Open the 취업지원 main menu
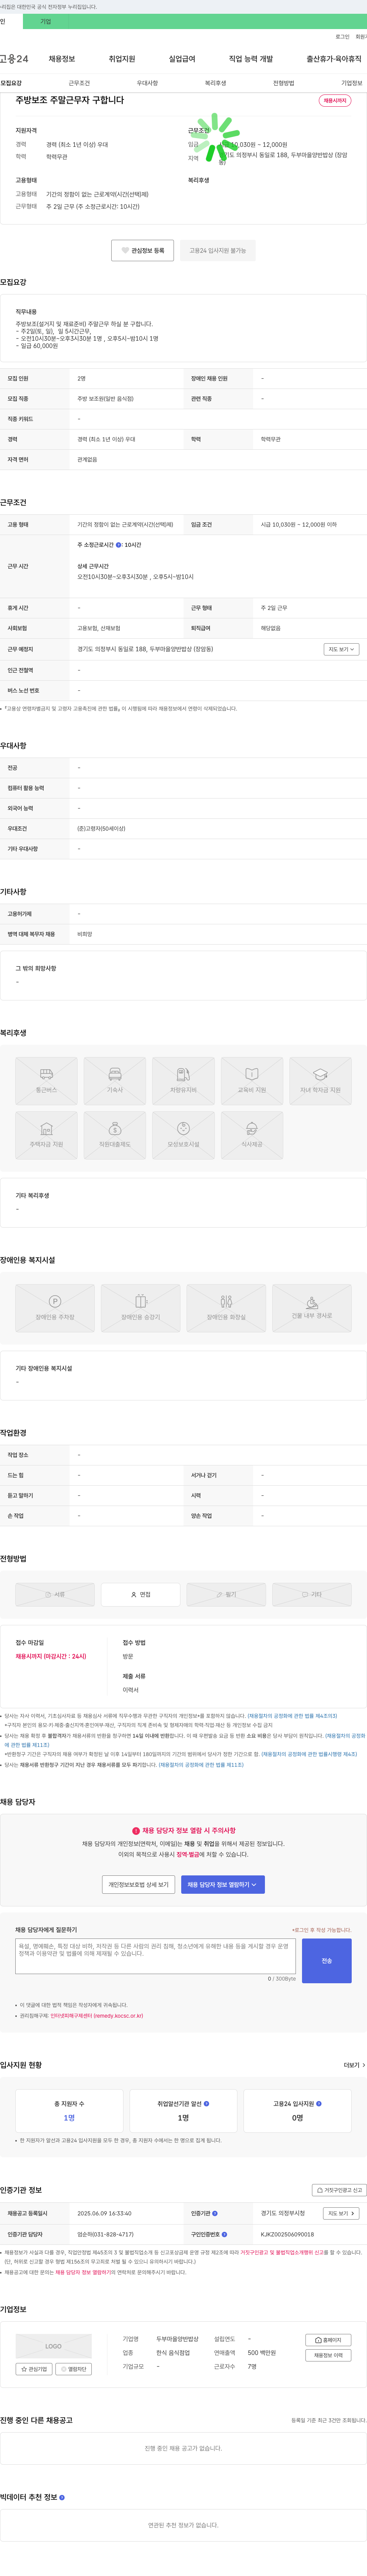367x2576 pixels. 122,59
